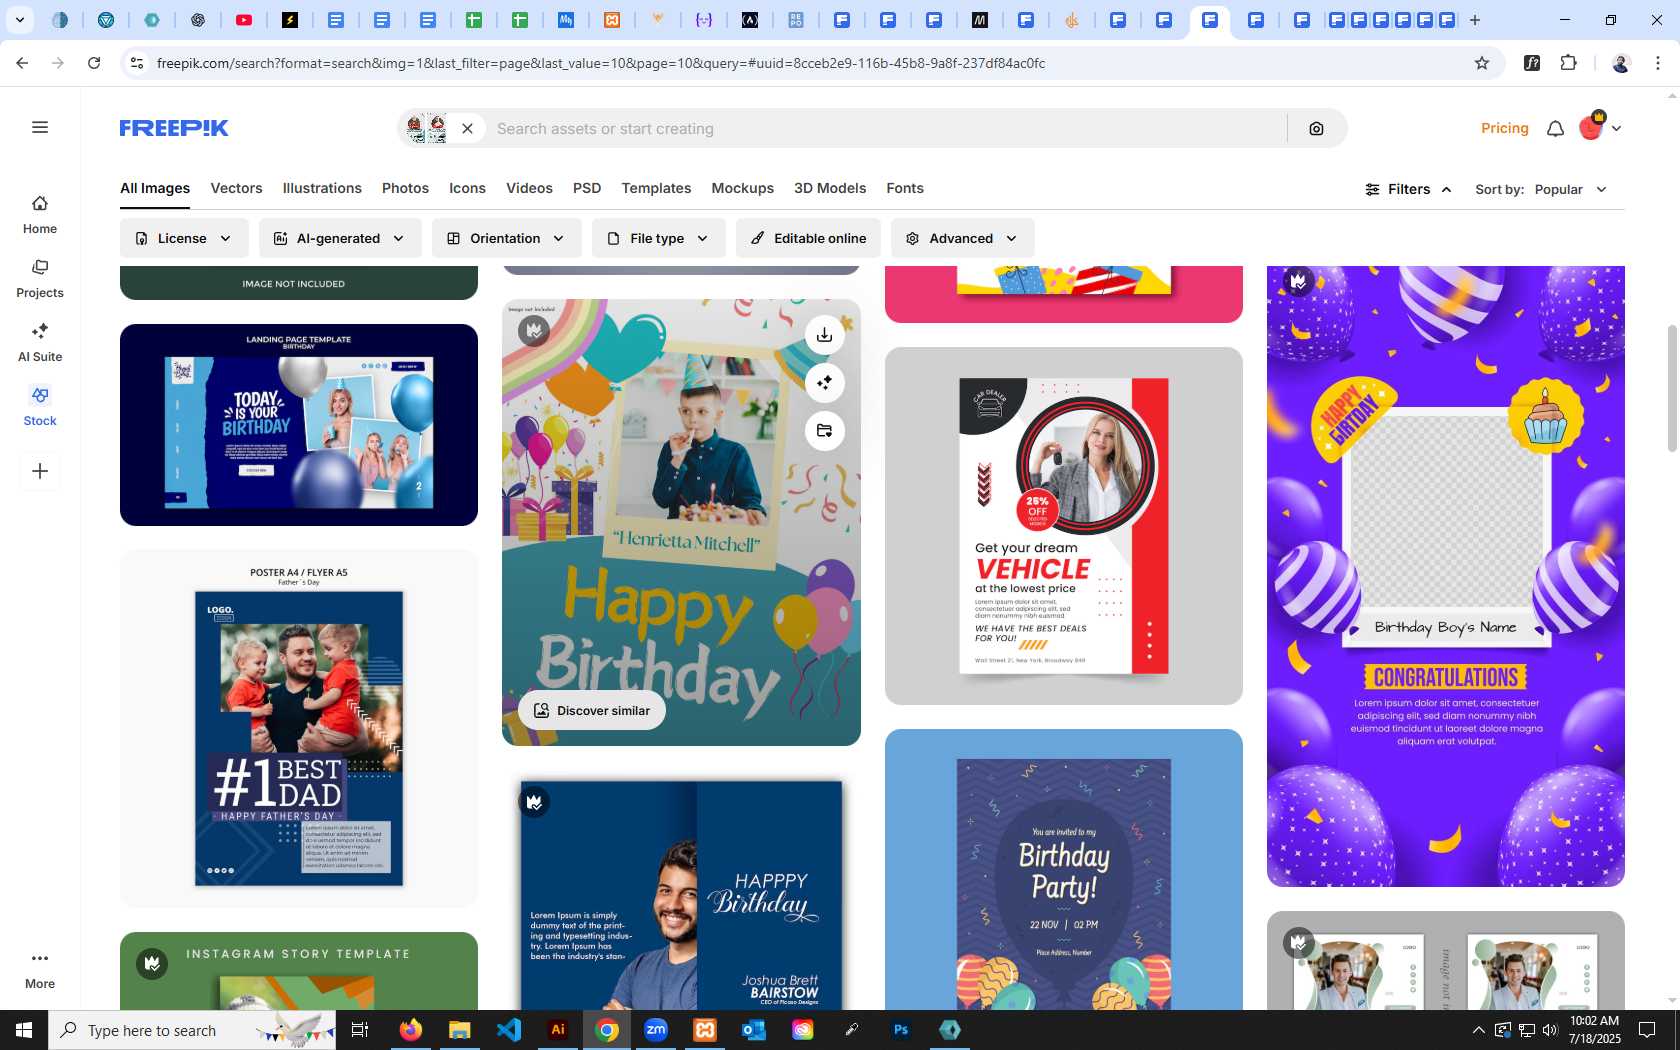Expand Orientation filter dropdown
This screenshot has width=1680, height=1050.
506,238
